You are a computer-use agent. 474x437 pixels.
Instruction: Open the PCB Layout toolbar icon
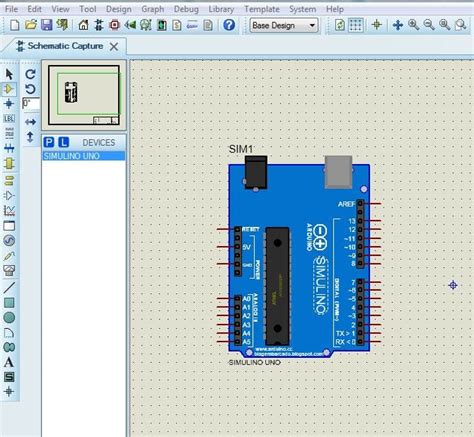(x=114, y=25)
